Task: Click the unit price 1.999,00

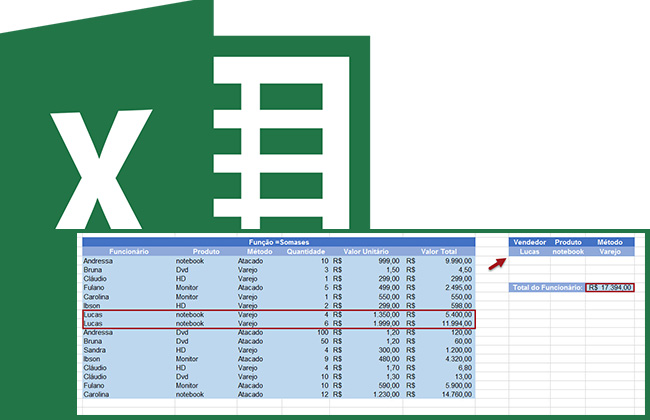Action: (386, 323)
